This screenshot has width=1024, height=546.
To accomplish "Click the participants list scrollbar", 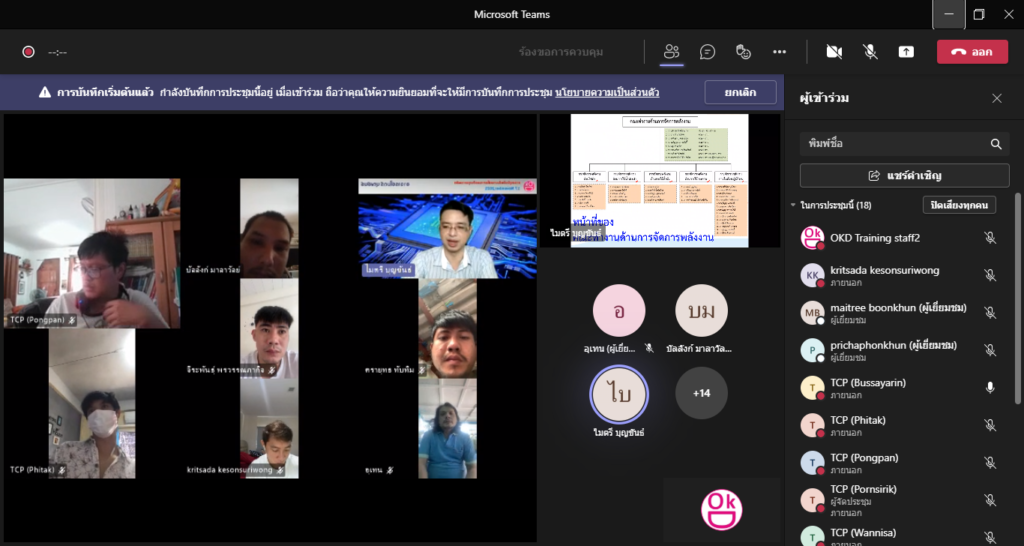I will point(1017,299).
